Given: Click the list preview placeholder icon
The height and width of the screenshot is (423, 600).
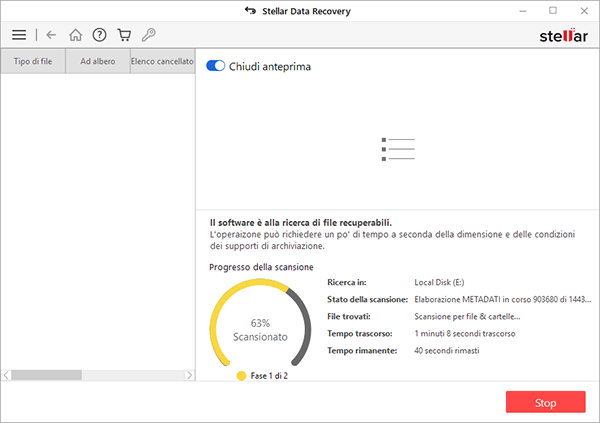Looking at the screenshot, I should pyautogui.click(x=398, y=149).
